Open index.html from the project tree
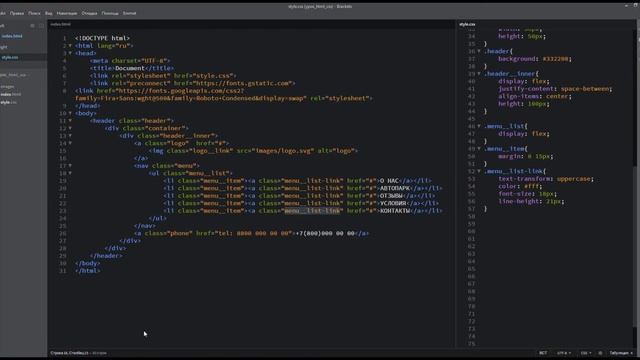640x360 pixels. (x=11, y=94)
